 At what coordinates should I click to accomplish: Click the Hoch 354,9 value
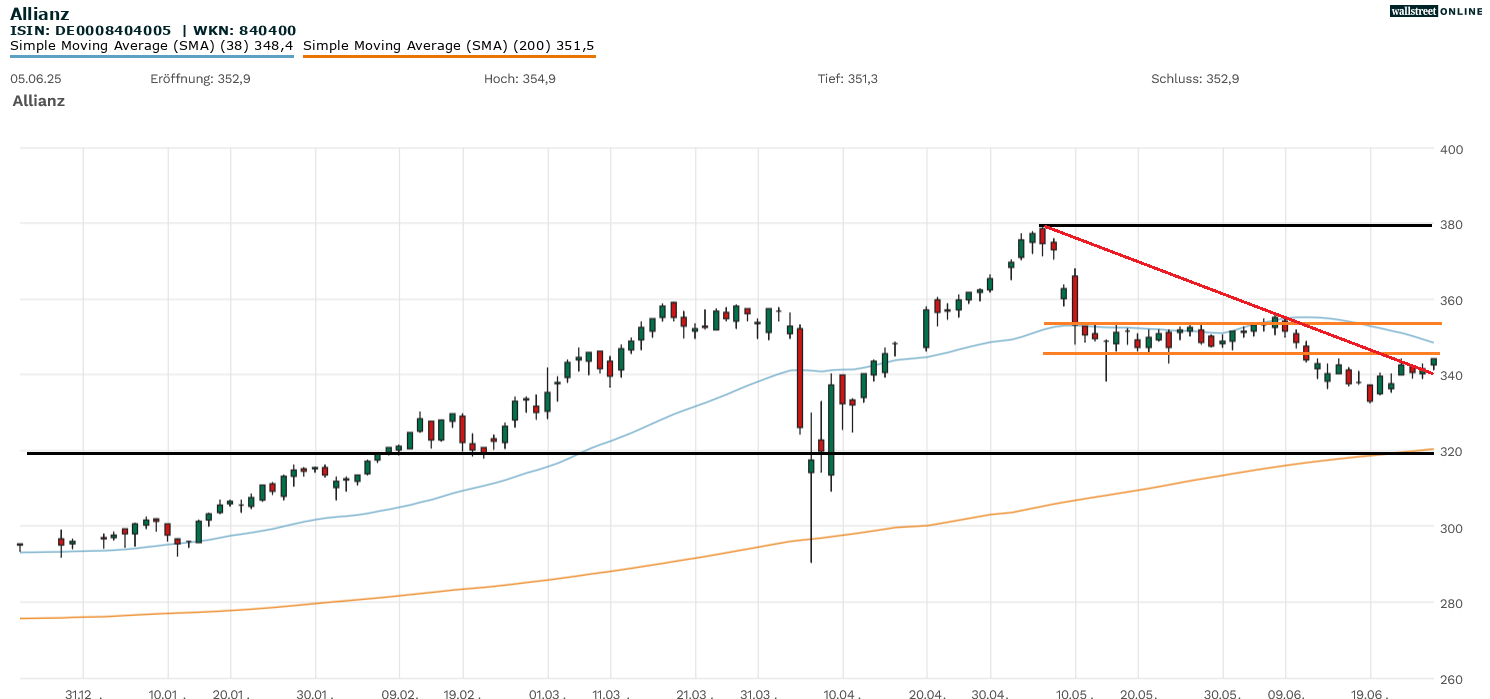tap(519, 79)
